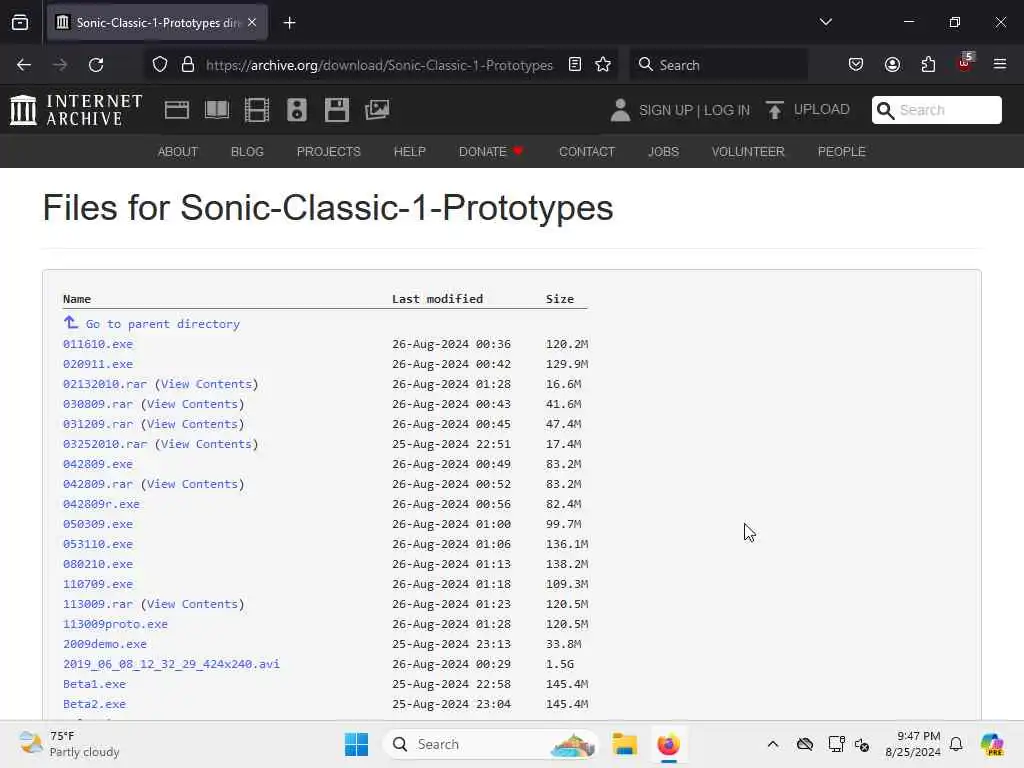The height and width of the screenshot is (768, 1024).
Task: Download Beta2.exe file
Action: (95, 704)
